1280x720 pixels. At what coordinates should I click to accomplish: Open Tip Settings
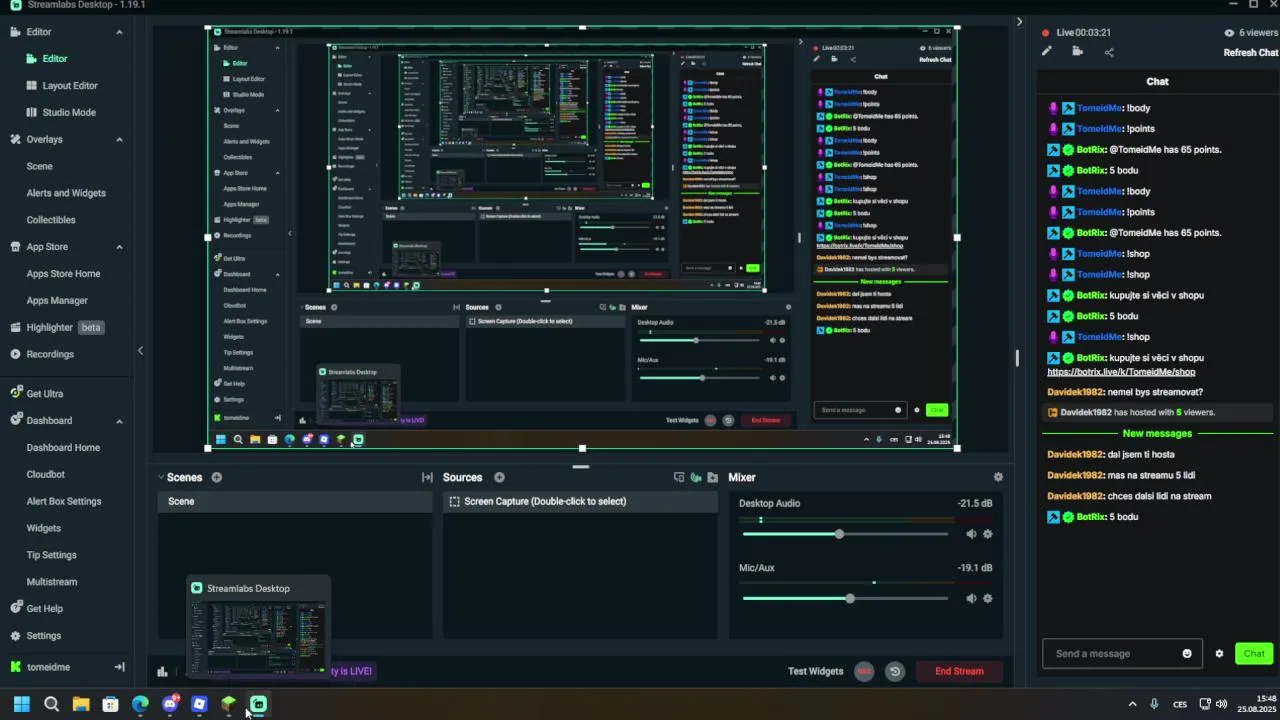tap(52, 555)
